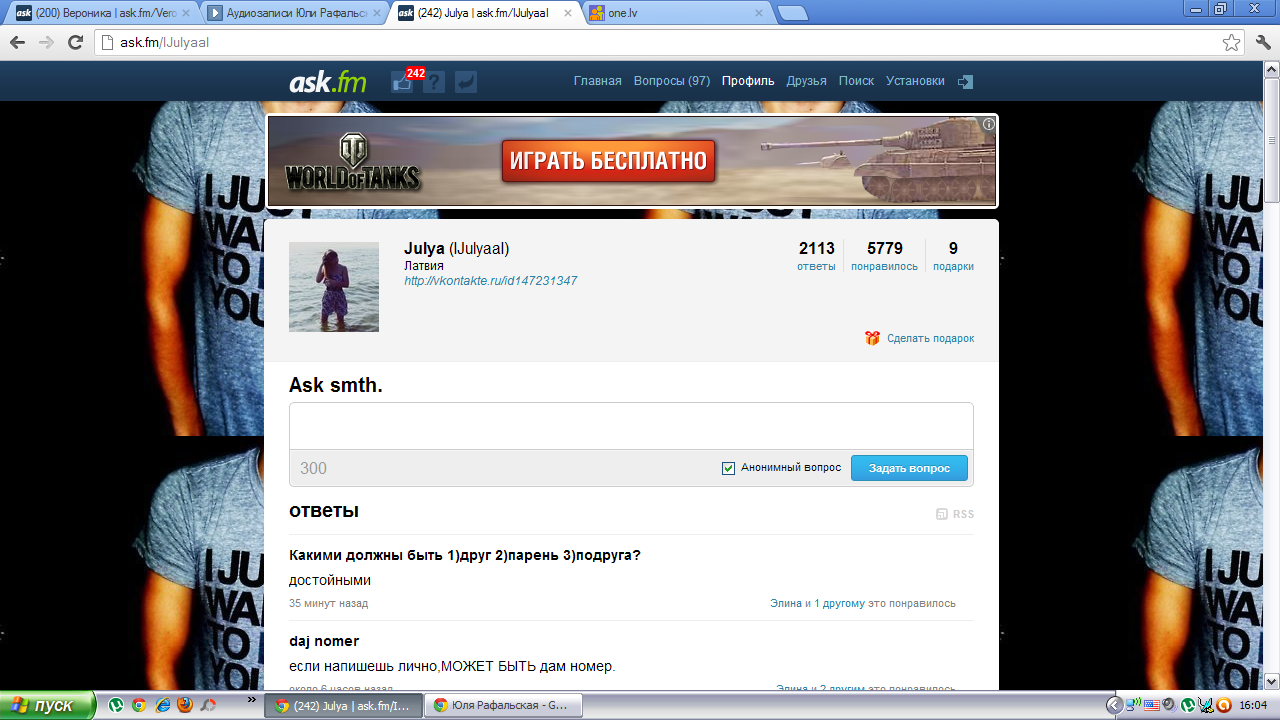Close the active Julya ask.fm tab

tap(568, 14)
